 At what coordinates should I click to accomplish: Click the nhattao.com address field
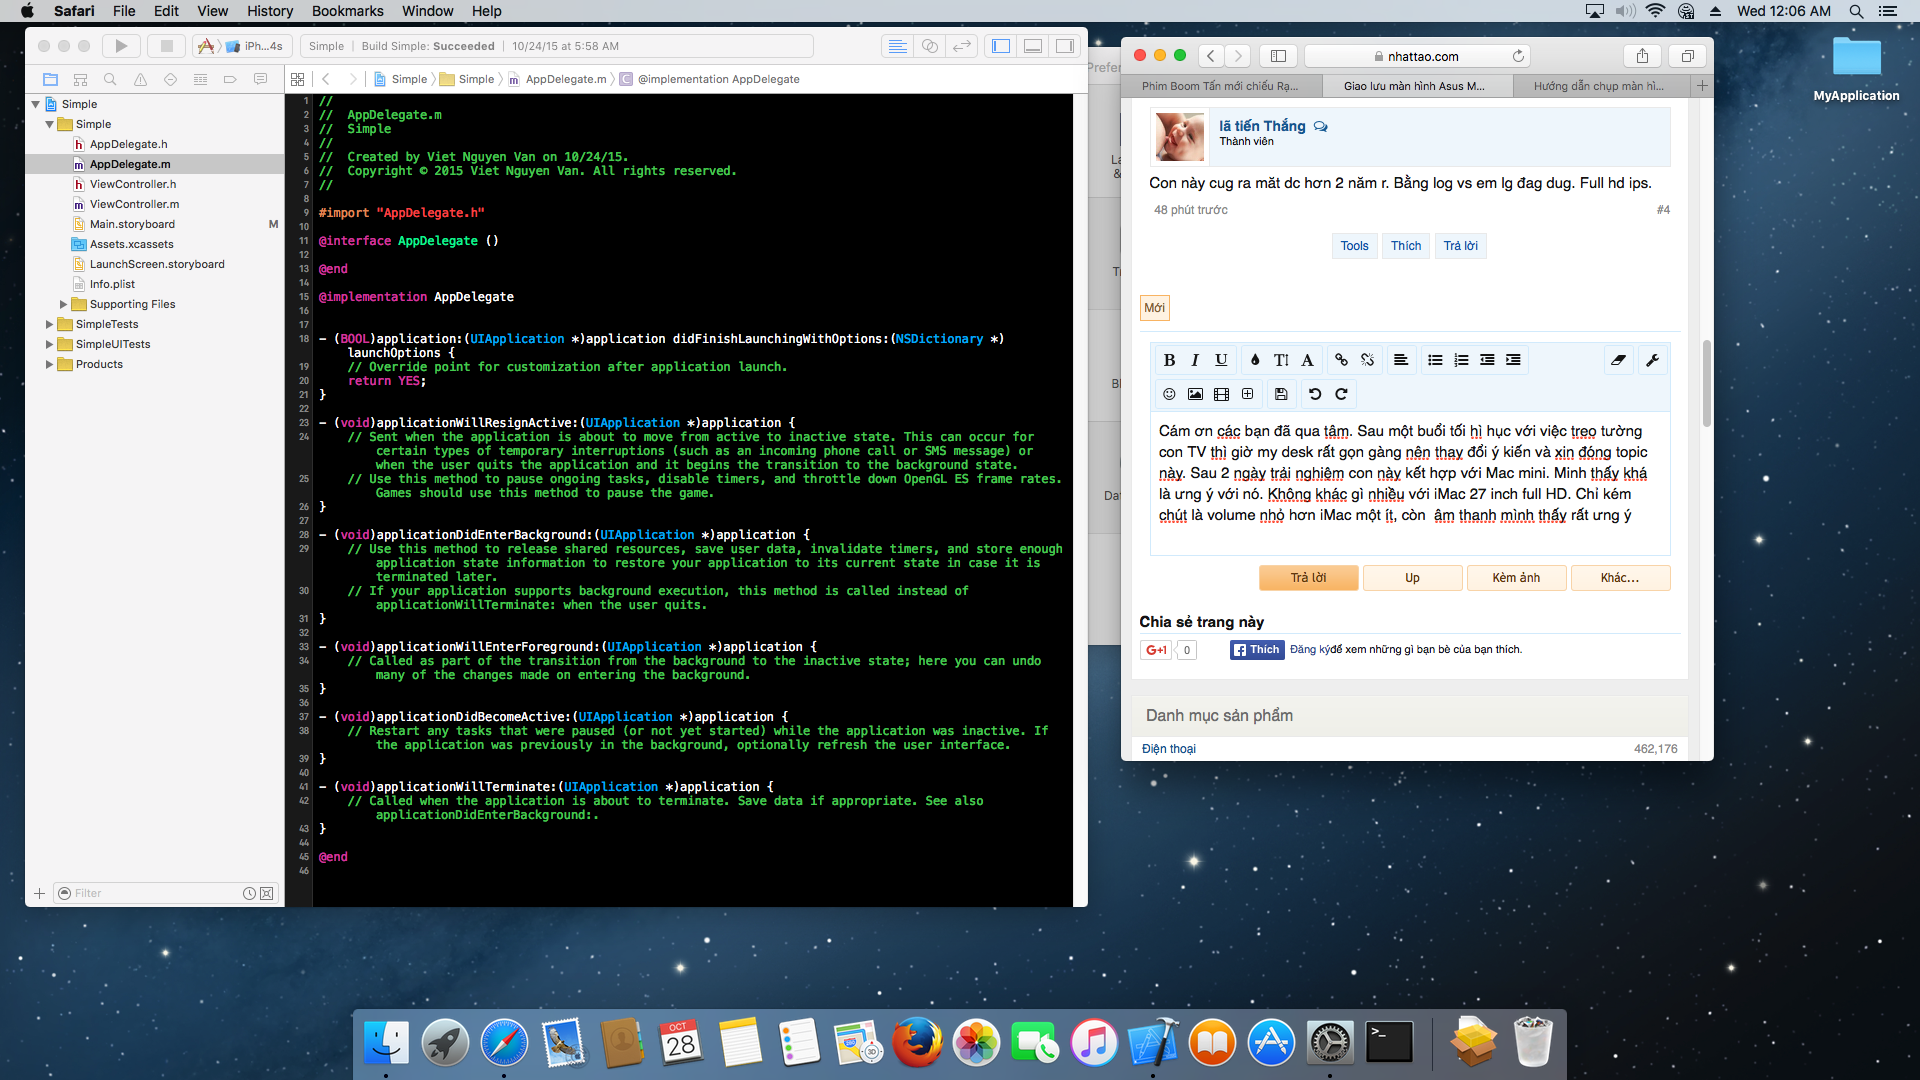1421,56
